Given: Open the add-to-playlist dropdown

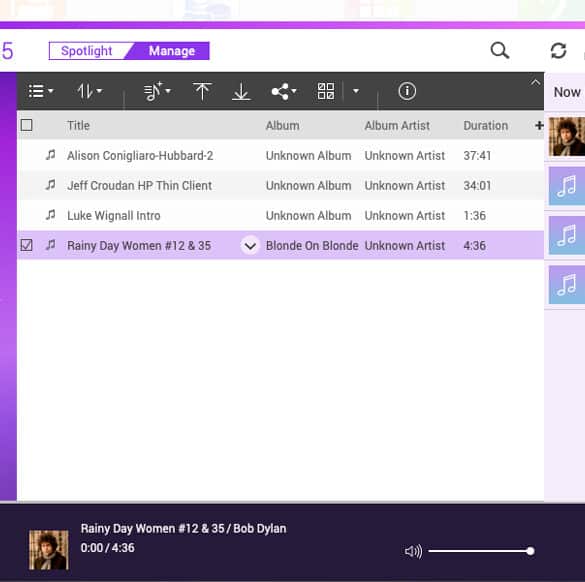Looking at the screenshot, I should (157, 91).
